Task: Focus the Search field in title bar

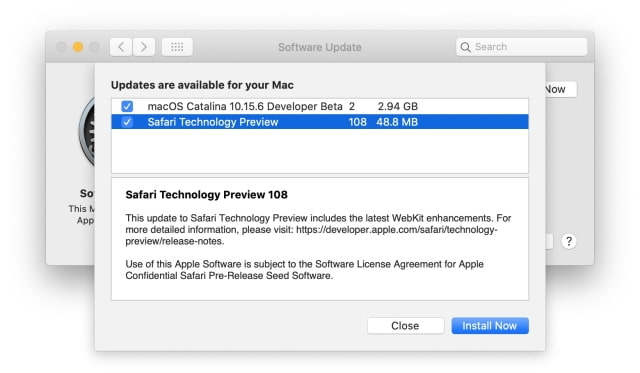Action: 522,47
